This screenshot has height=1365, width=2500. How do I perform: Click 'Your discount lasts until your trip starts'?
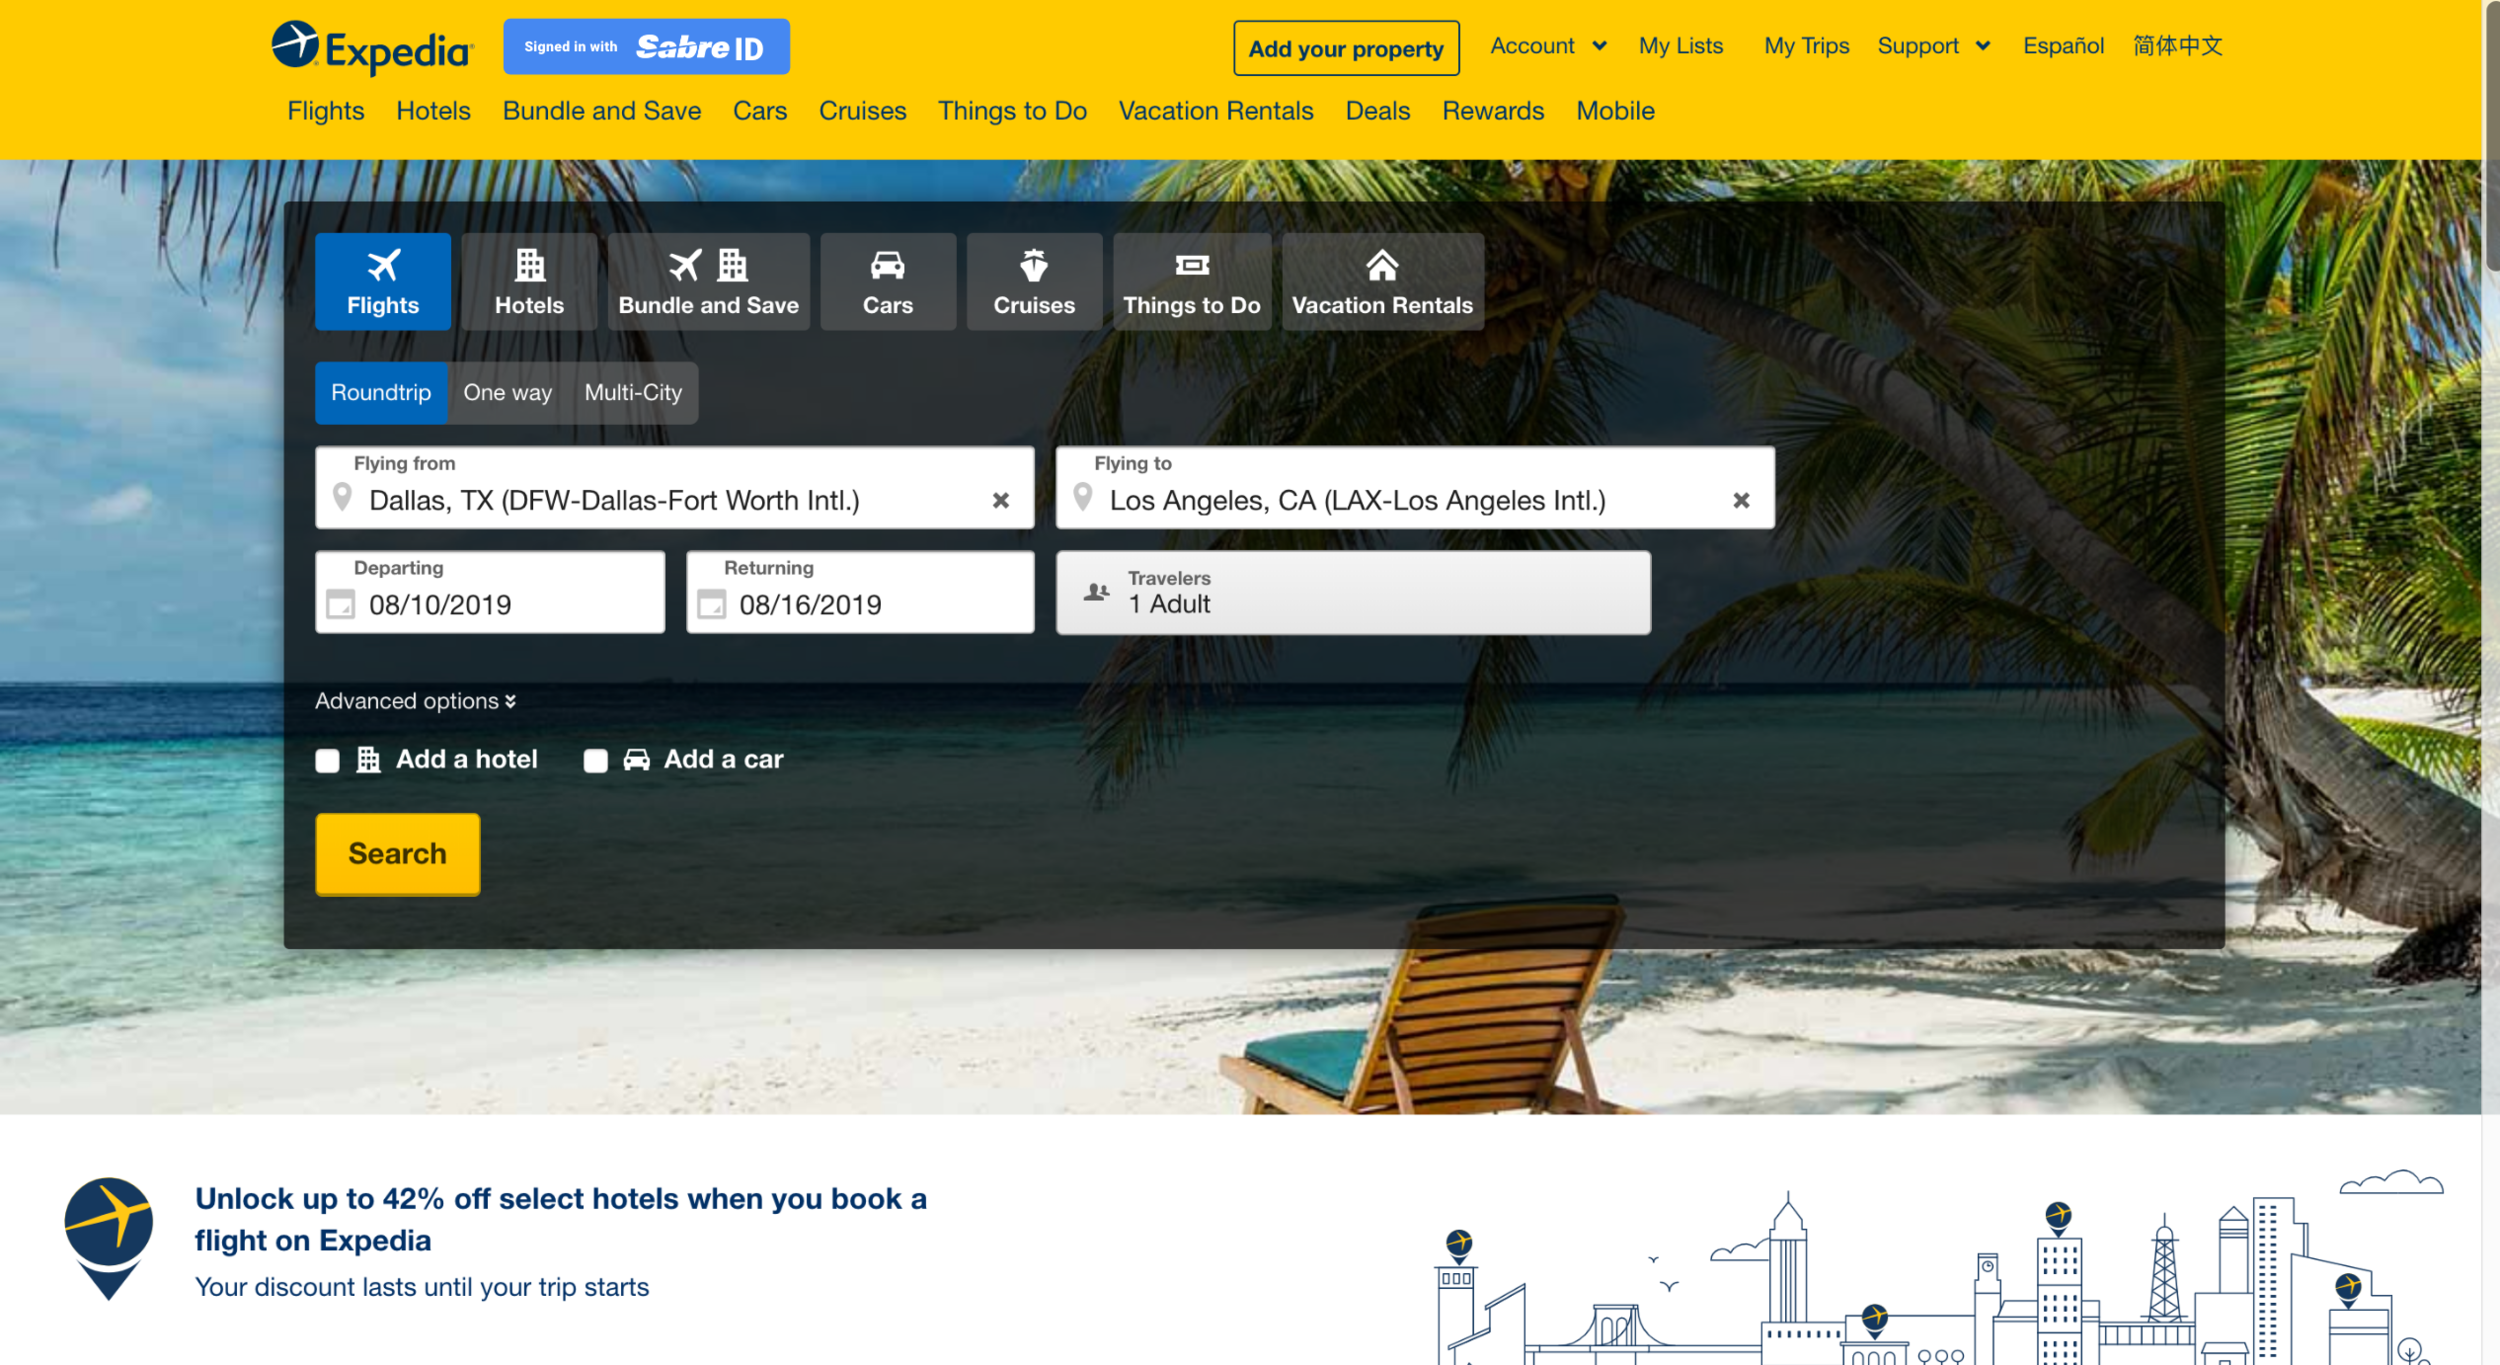pyautogui.click(x=422, y=1287)
